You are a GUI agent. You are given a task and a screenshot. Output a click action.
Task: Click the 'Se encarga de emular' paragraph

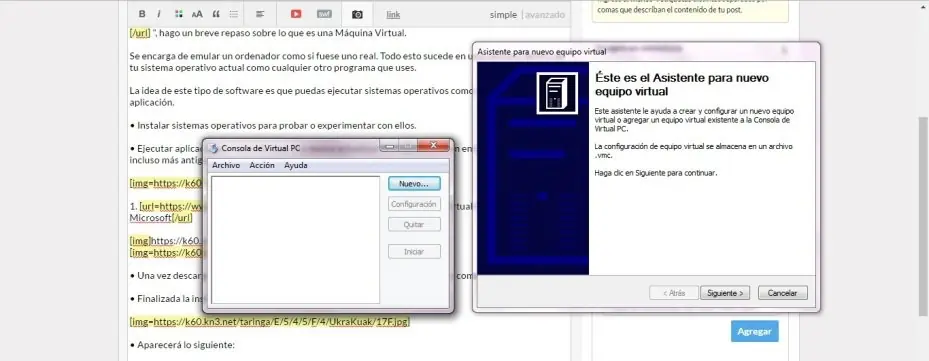click(301, 62)
